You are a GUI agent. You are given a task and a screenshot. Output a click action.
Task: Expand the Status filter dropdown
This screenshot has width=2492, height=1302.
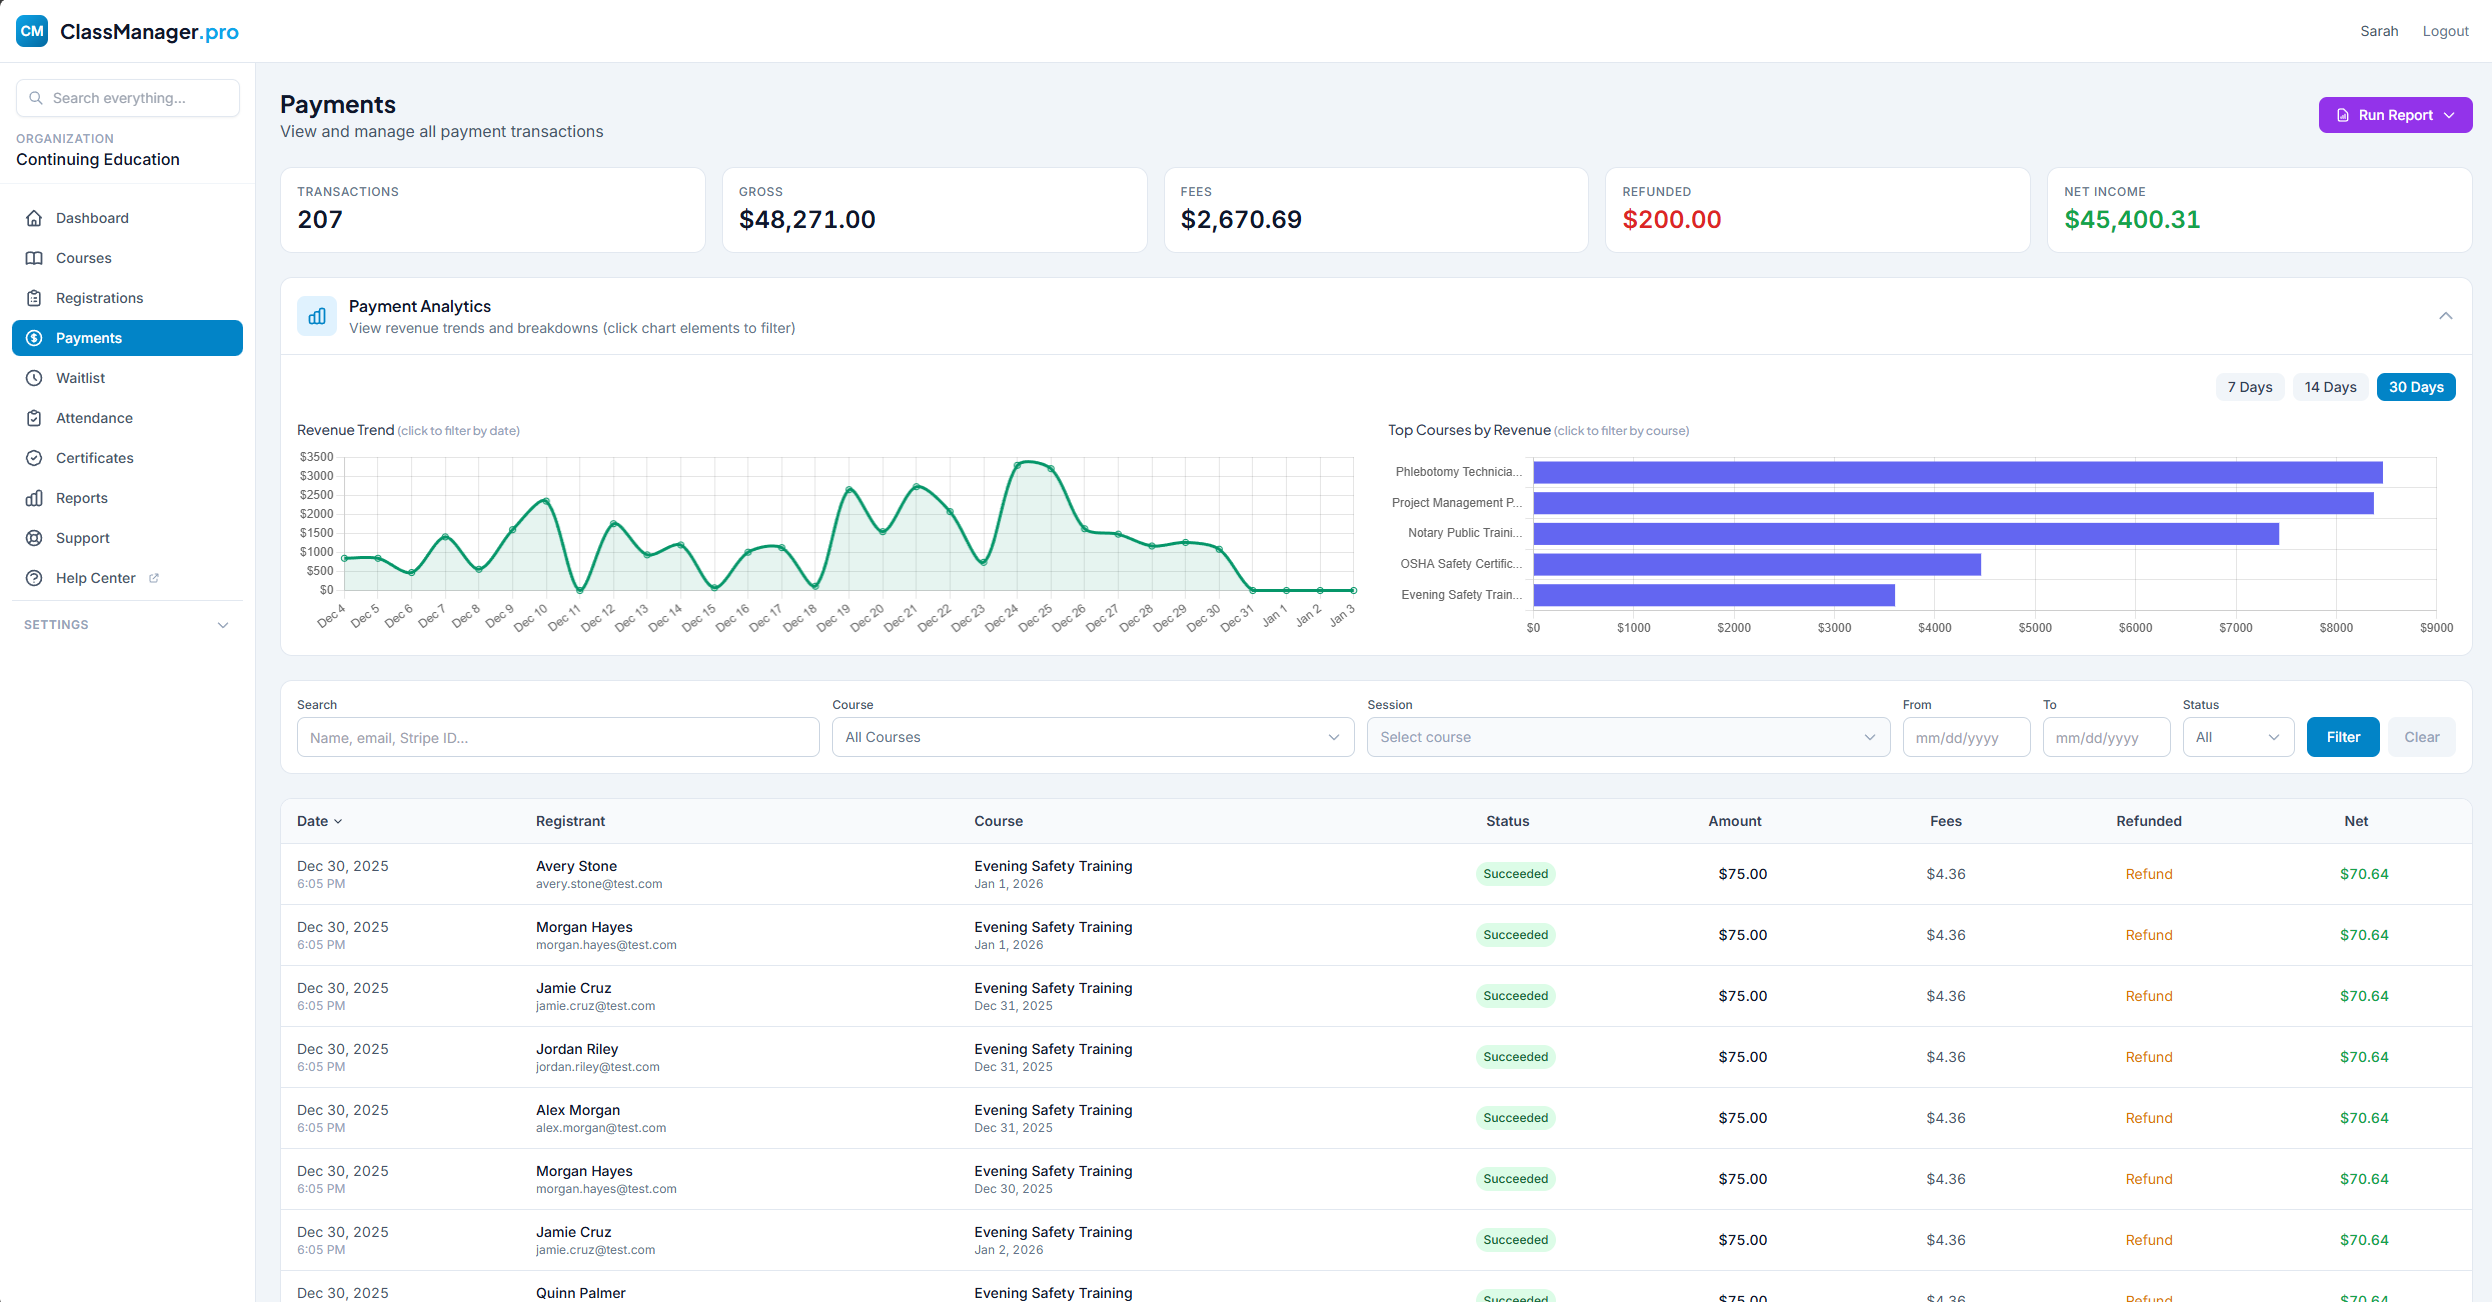tap(2238, 737)
